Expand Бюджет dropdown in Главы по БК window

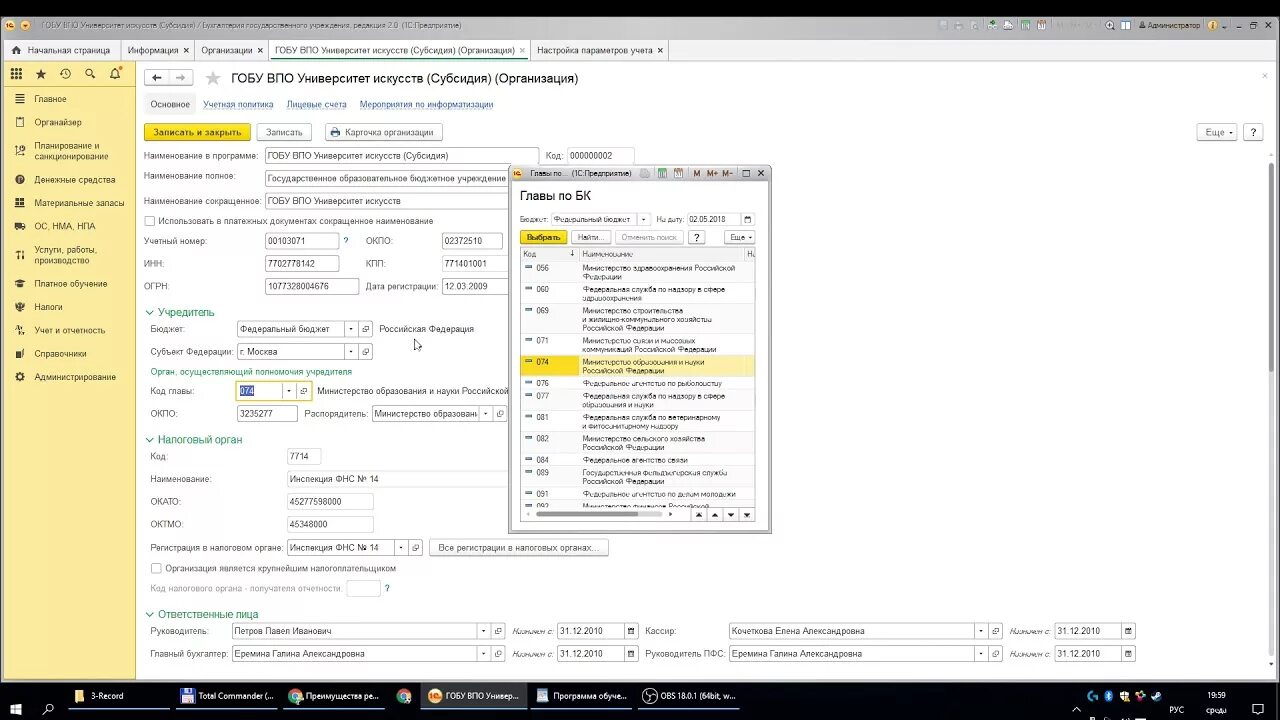click(x=644, y=219)
